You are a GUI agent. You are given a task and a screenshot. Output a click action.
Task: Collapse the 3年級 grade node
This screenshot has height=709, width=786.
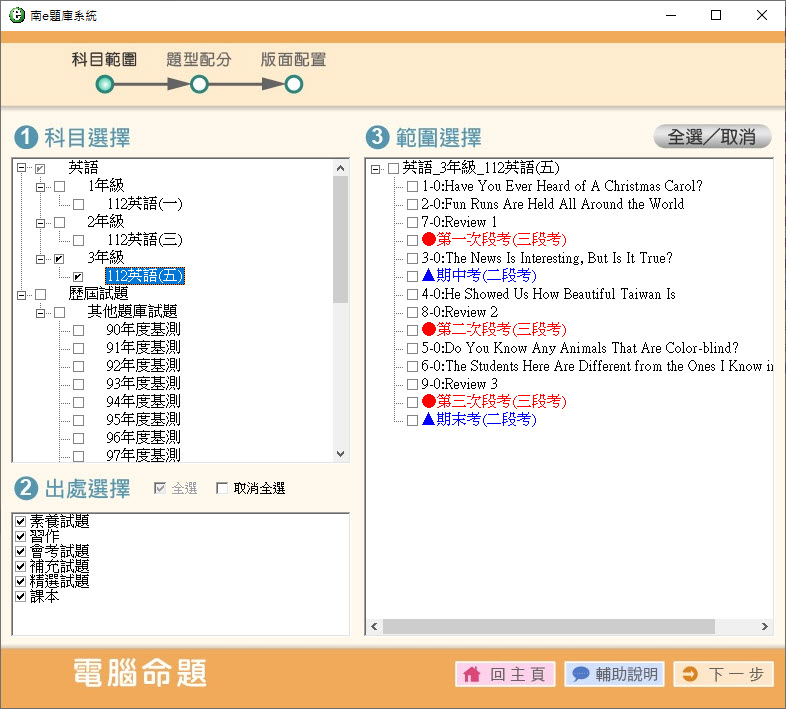tap(41, 258)
